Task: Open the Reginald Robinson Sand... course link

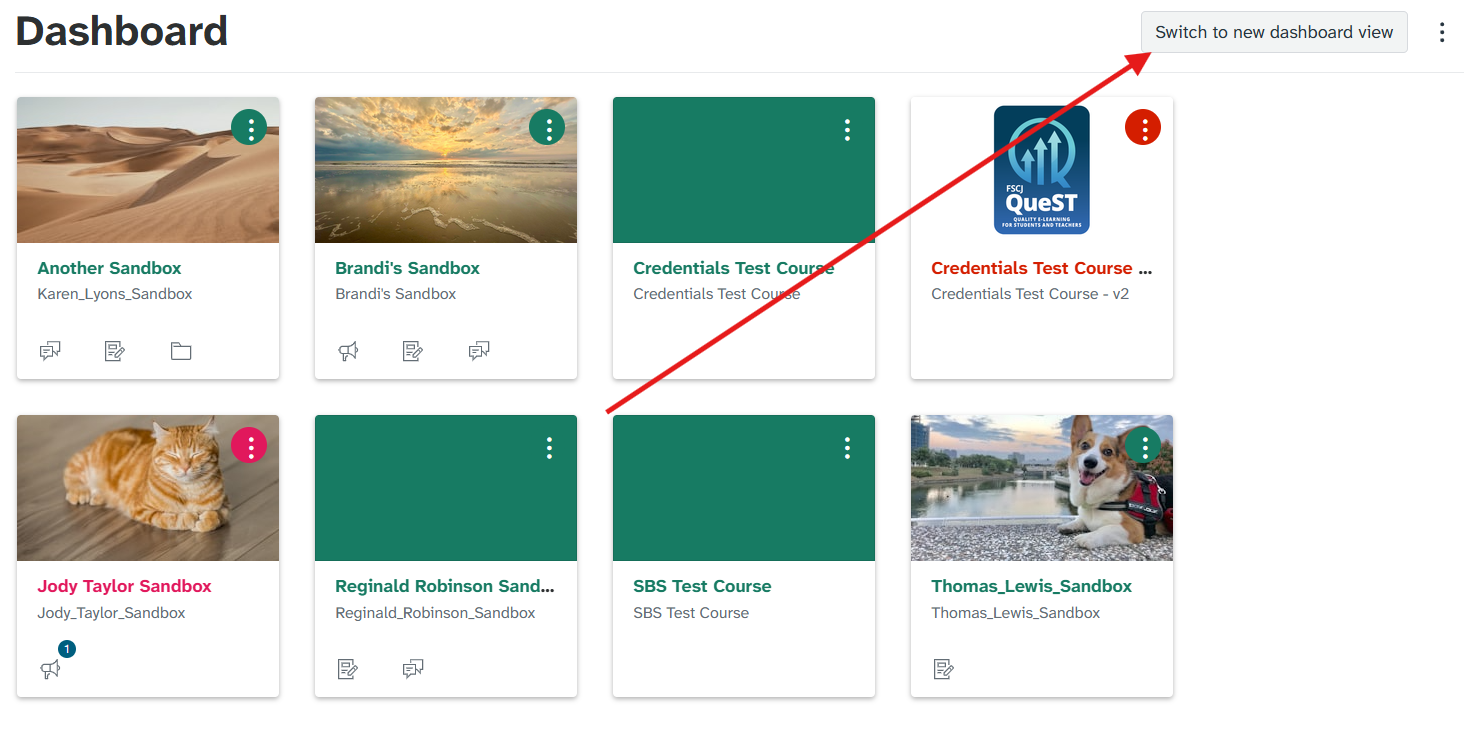Action: coord(444,586)
